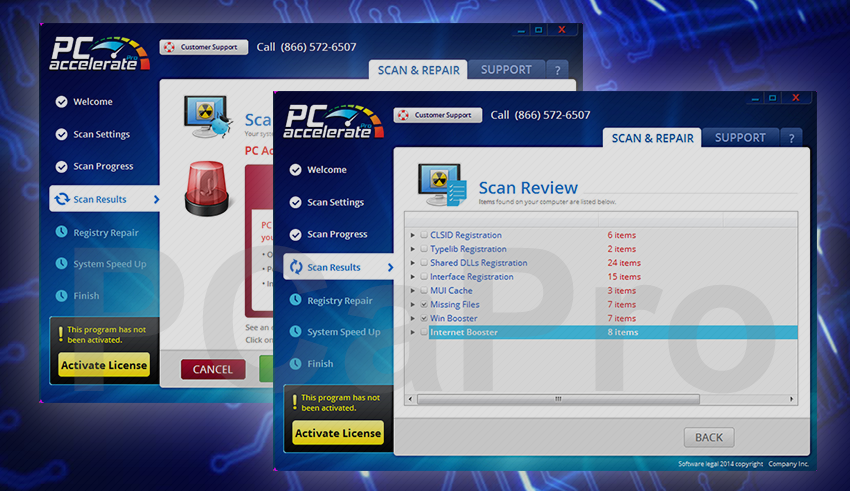Expand the Typelib Registration row
Viewport: 850px width, 491px height.
pyautogui.click(x=413, y=249)
